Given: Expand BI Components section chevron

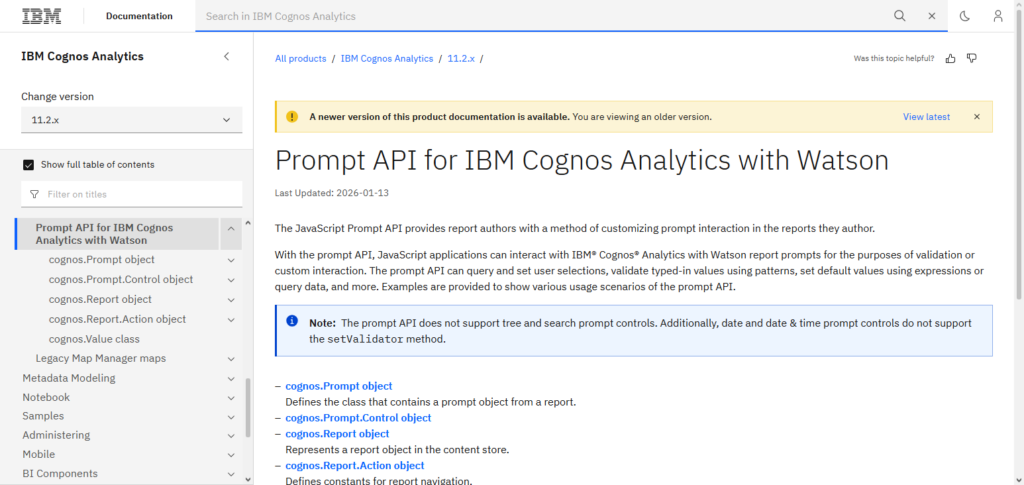Looking at the screenshot, I should [x=231, y=474].
